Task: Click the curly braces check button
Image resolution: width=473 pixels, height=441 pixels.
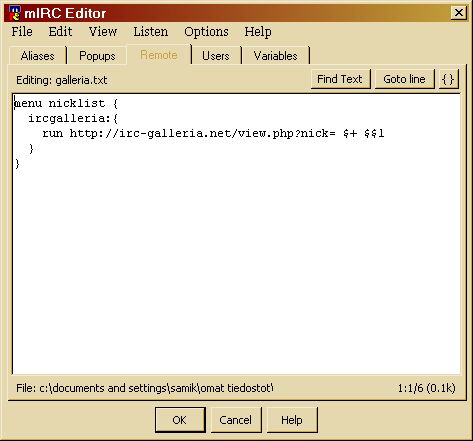Action: (448, 79)
